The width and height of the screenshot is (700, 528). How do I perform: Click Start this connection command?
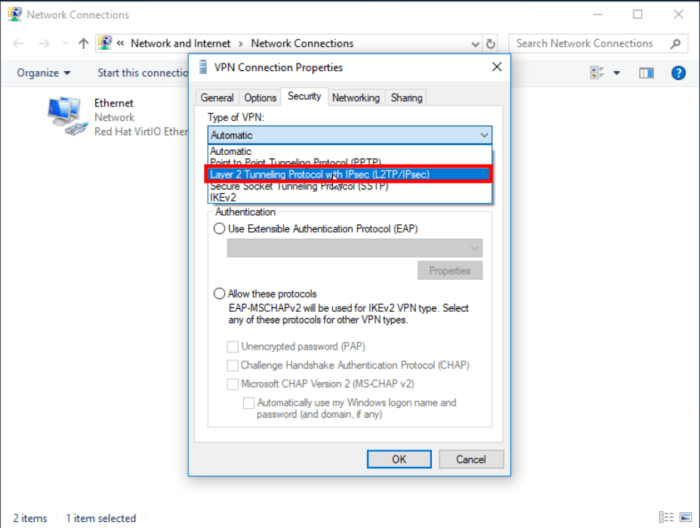(x=143, y=73)
